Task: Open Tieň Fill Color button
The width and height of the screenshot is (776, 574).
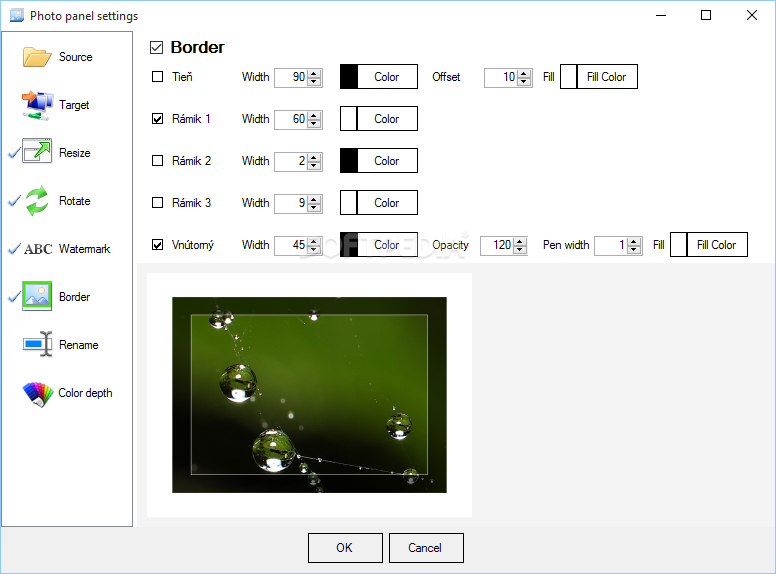Action: click(607, 77)
